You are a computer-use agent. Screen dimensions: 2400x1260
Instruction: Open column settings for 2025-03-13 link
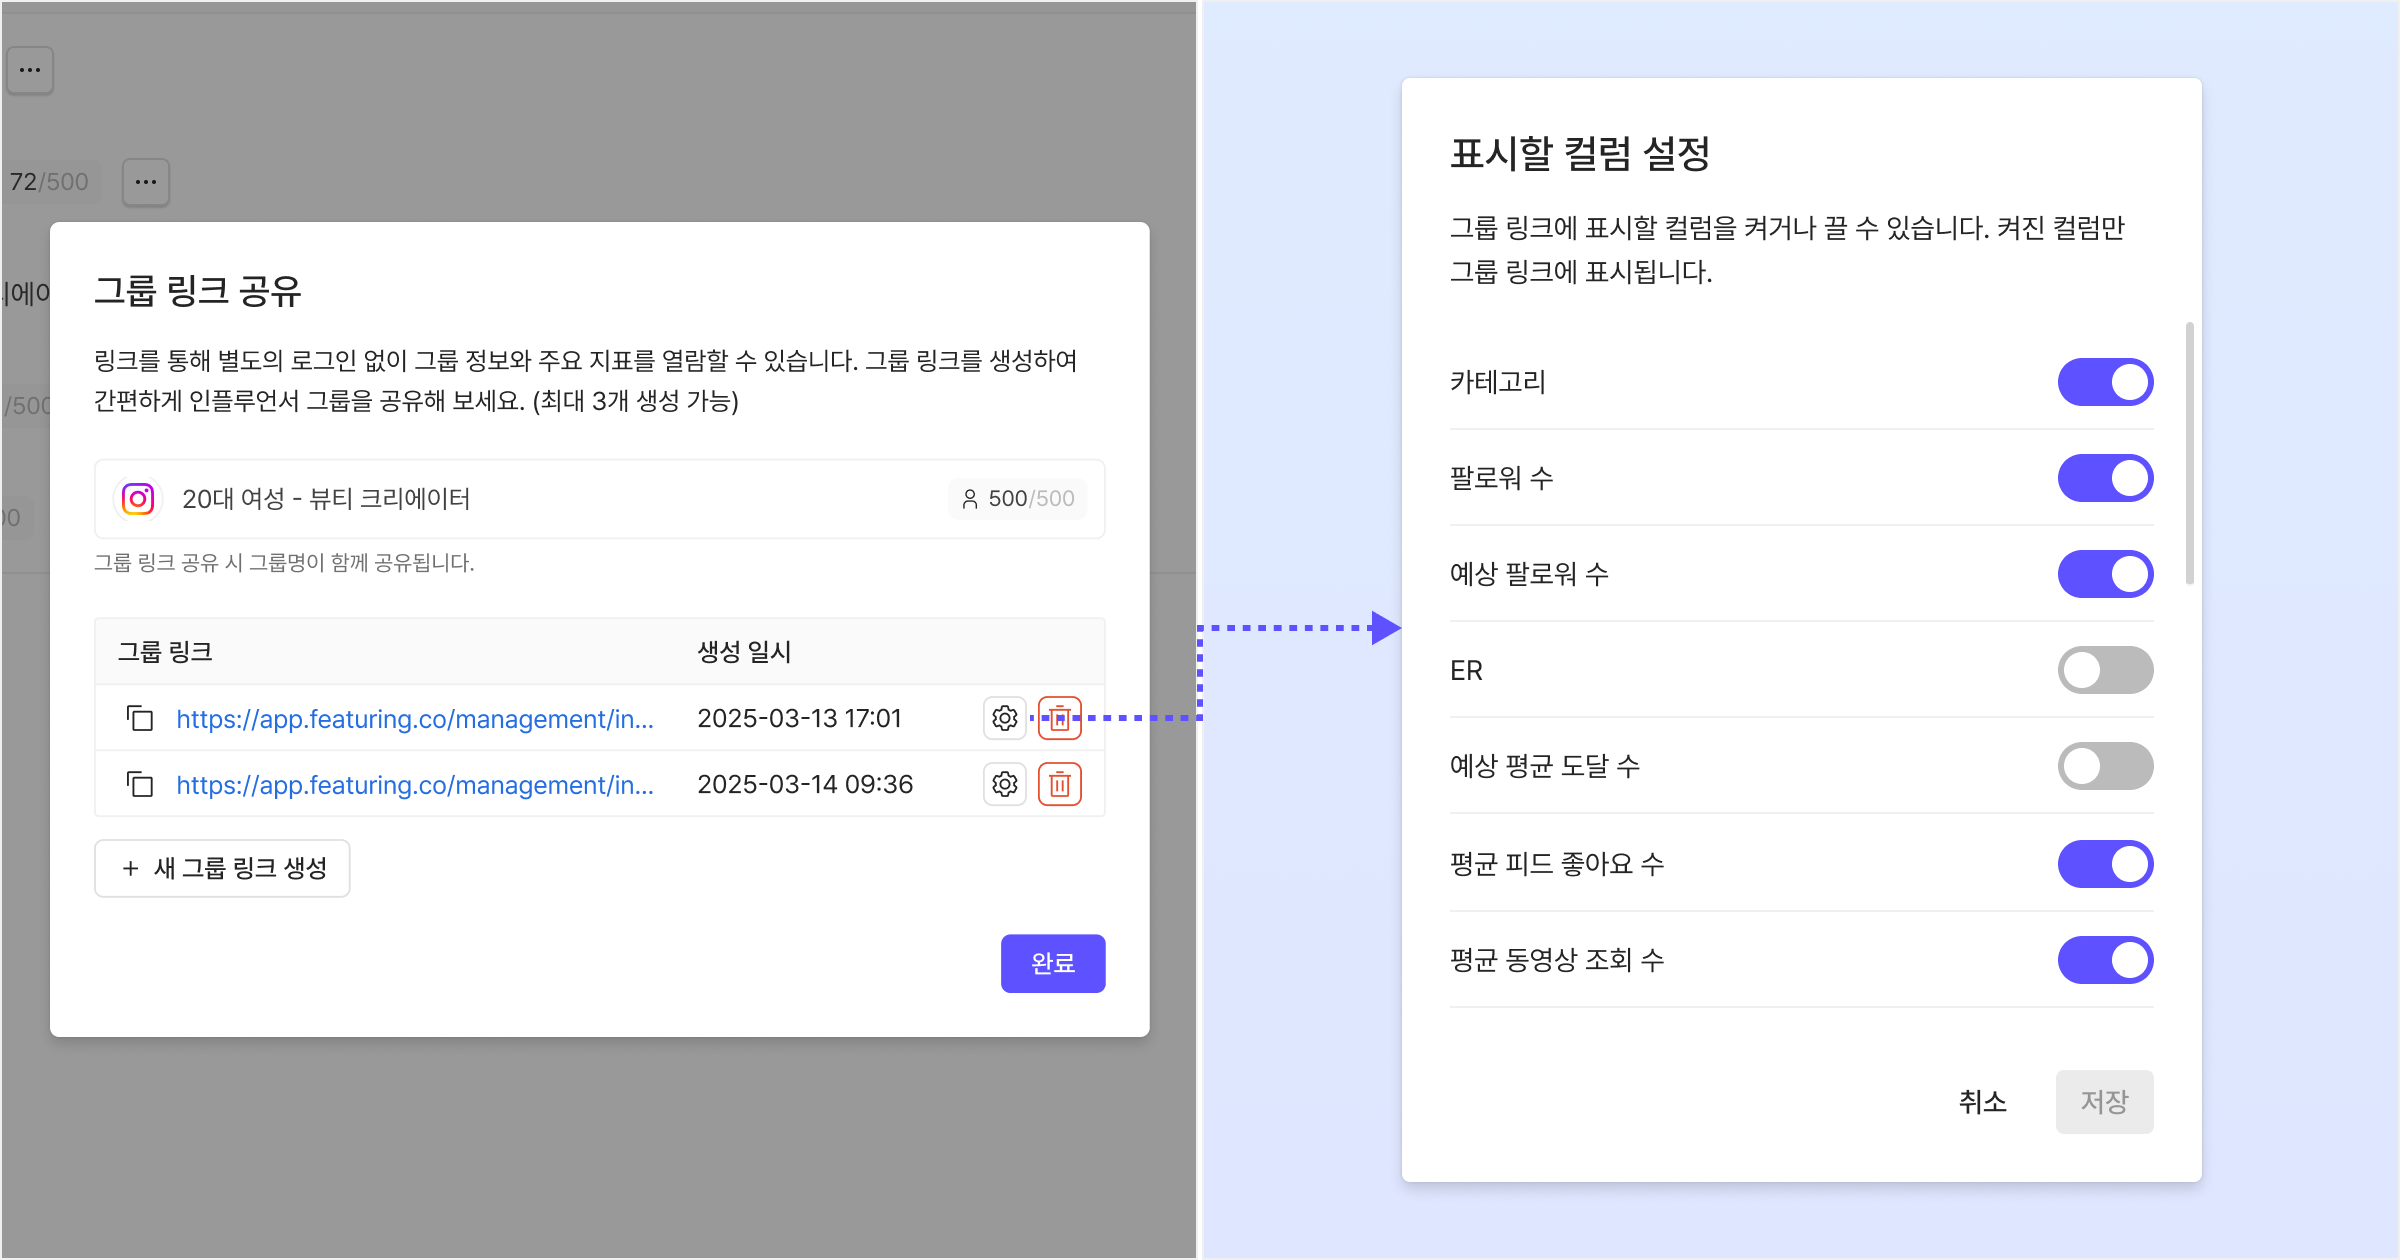tap(1004, 718)
